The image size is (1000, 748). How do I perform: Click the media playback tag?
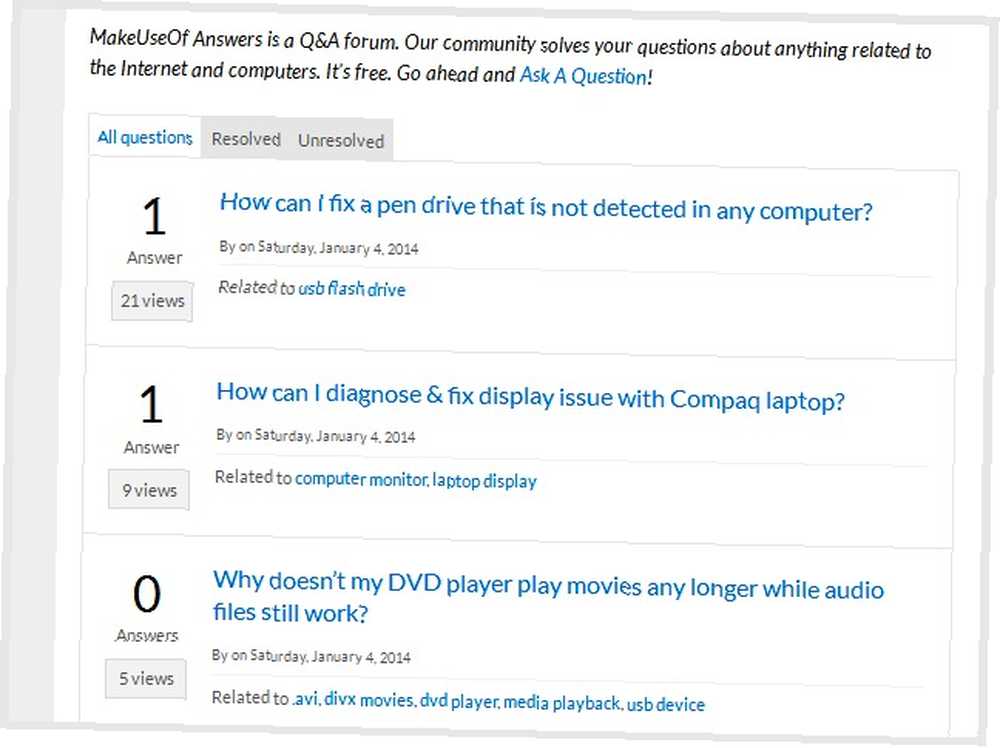pos(562,703)
